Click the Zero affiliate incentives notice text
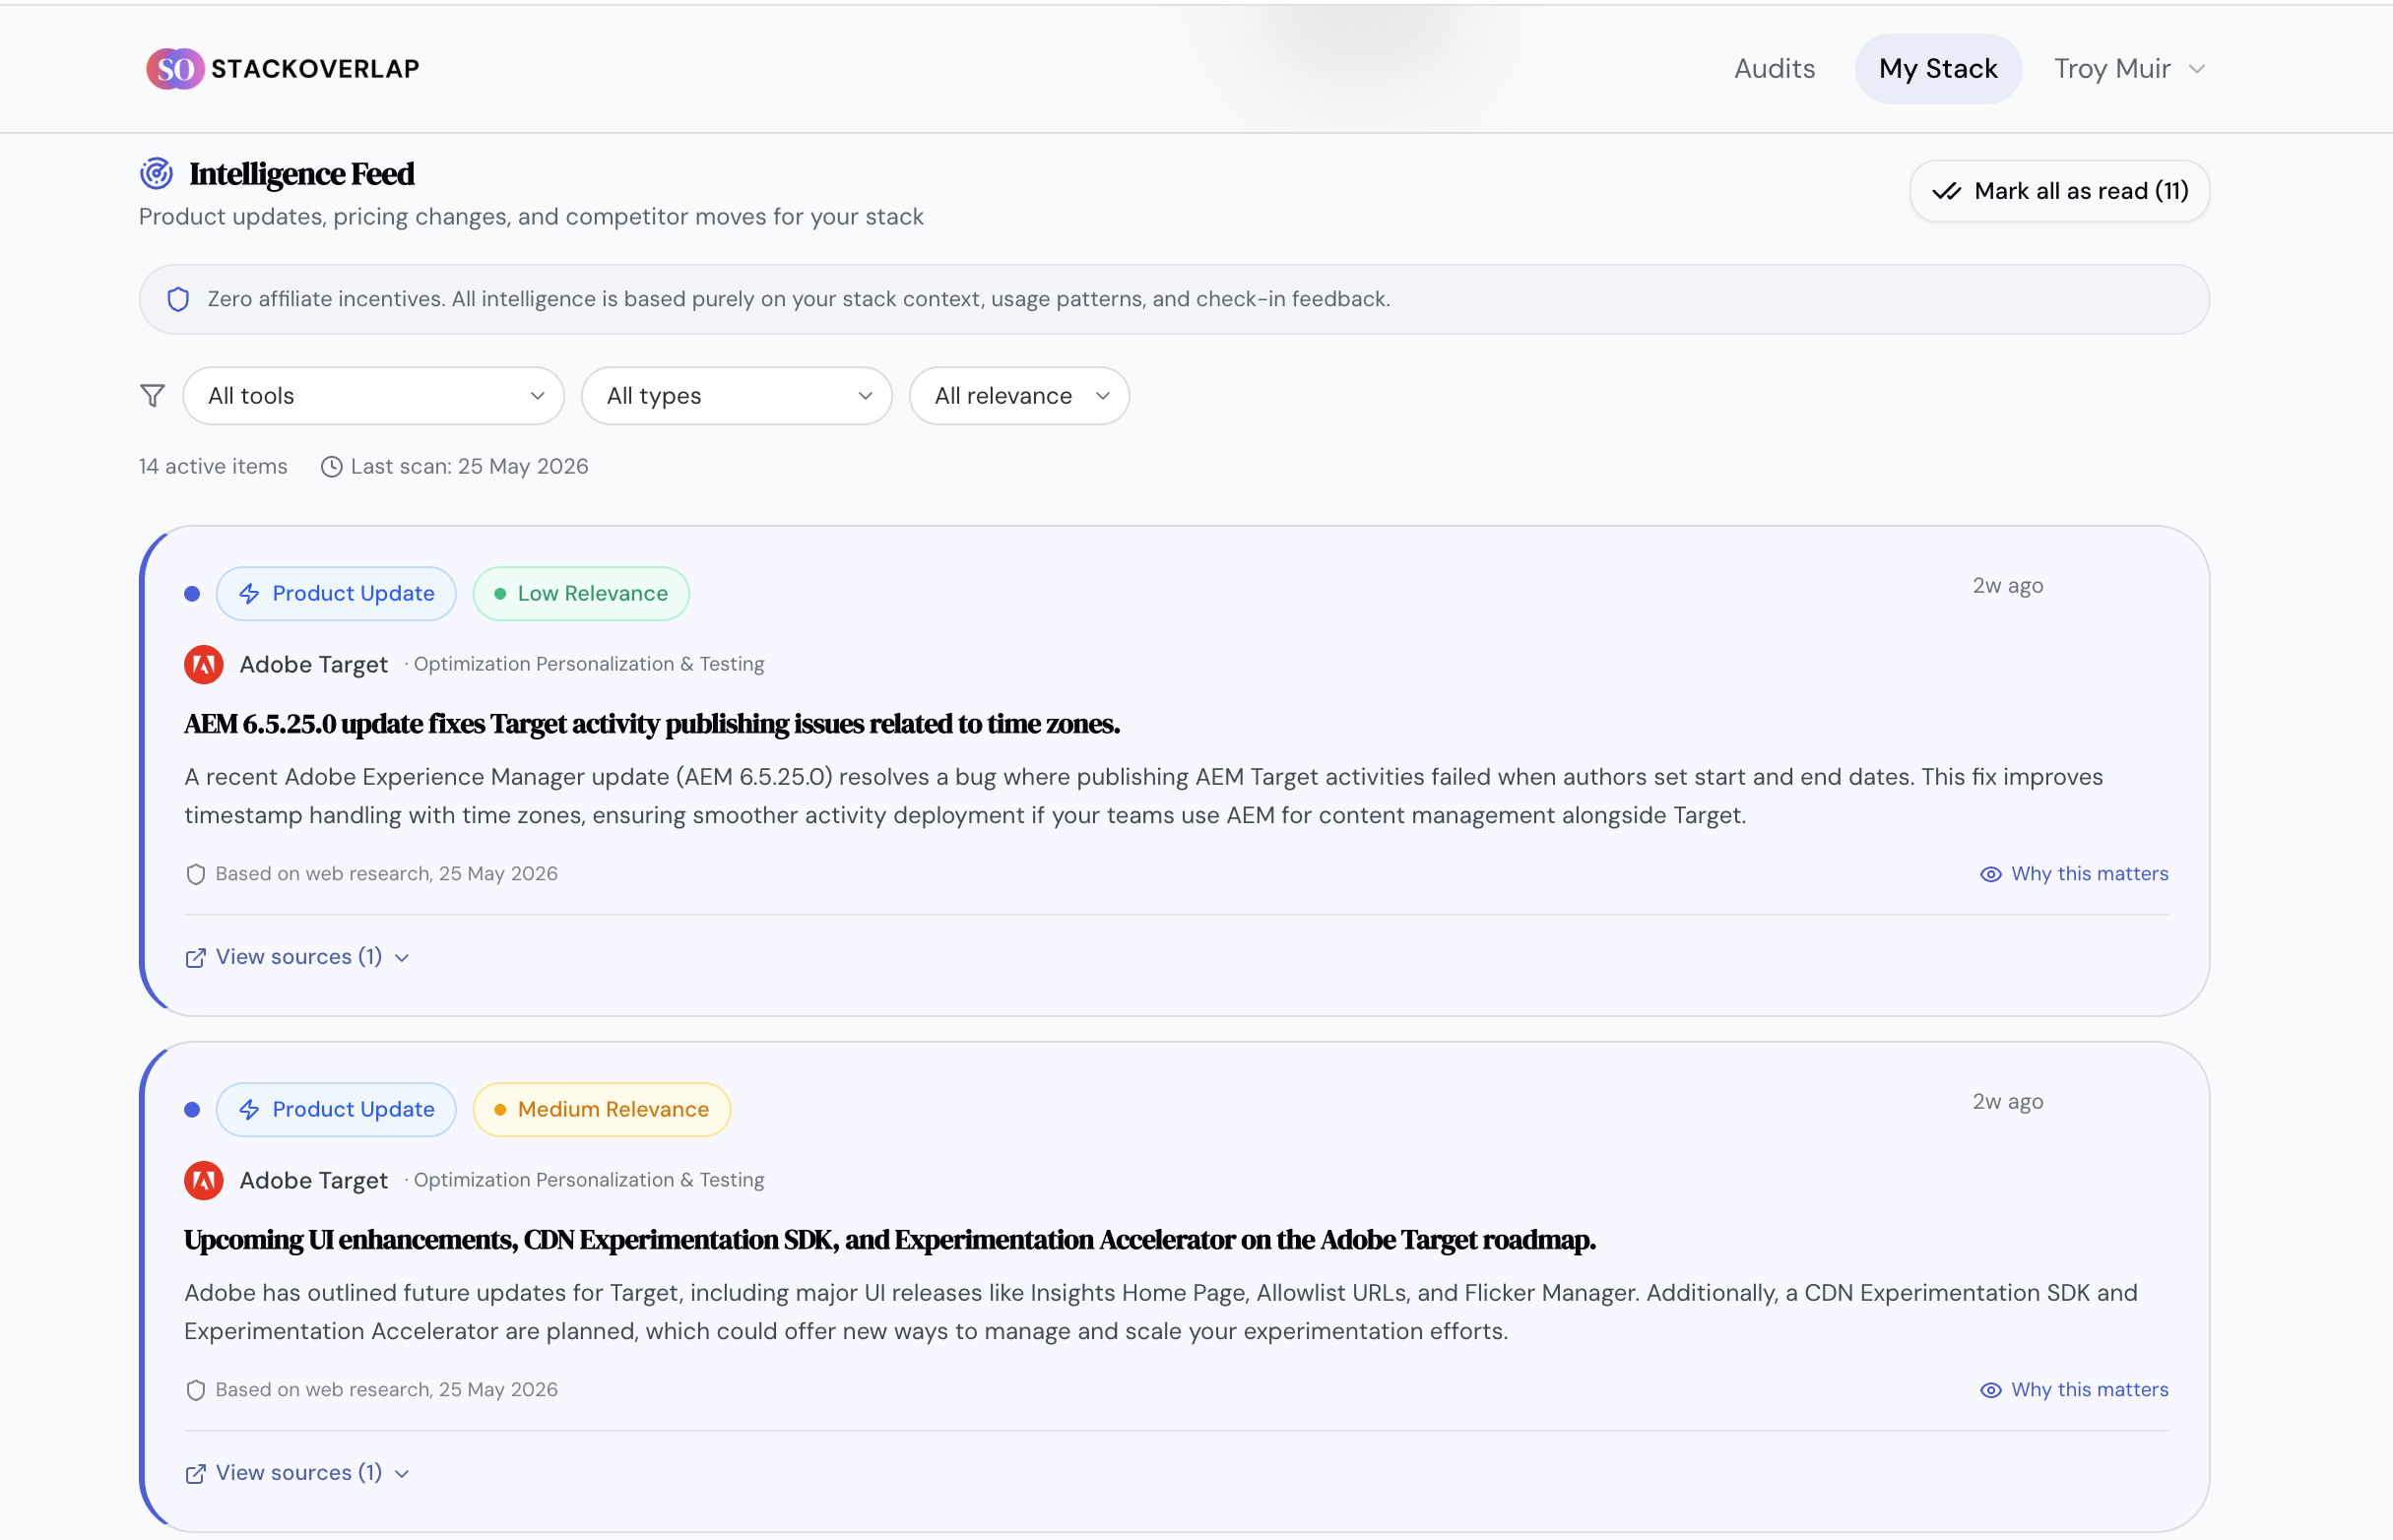The height and width of the screenshot is (1540, 2393). coord(798,299)
